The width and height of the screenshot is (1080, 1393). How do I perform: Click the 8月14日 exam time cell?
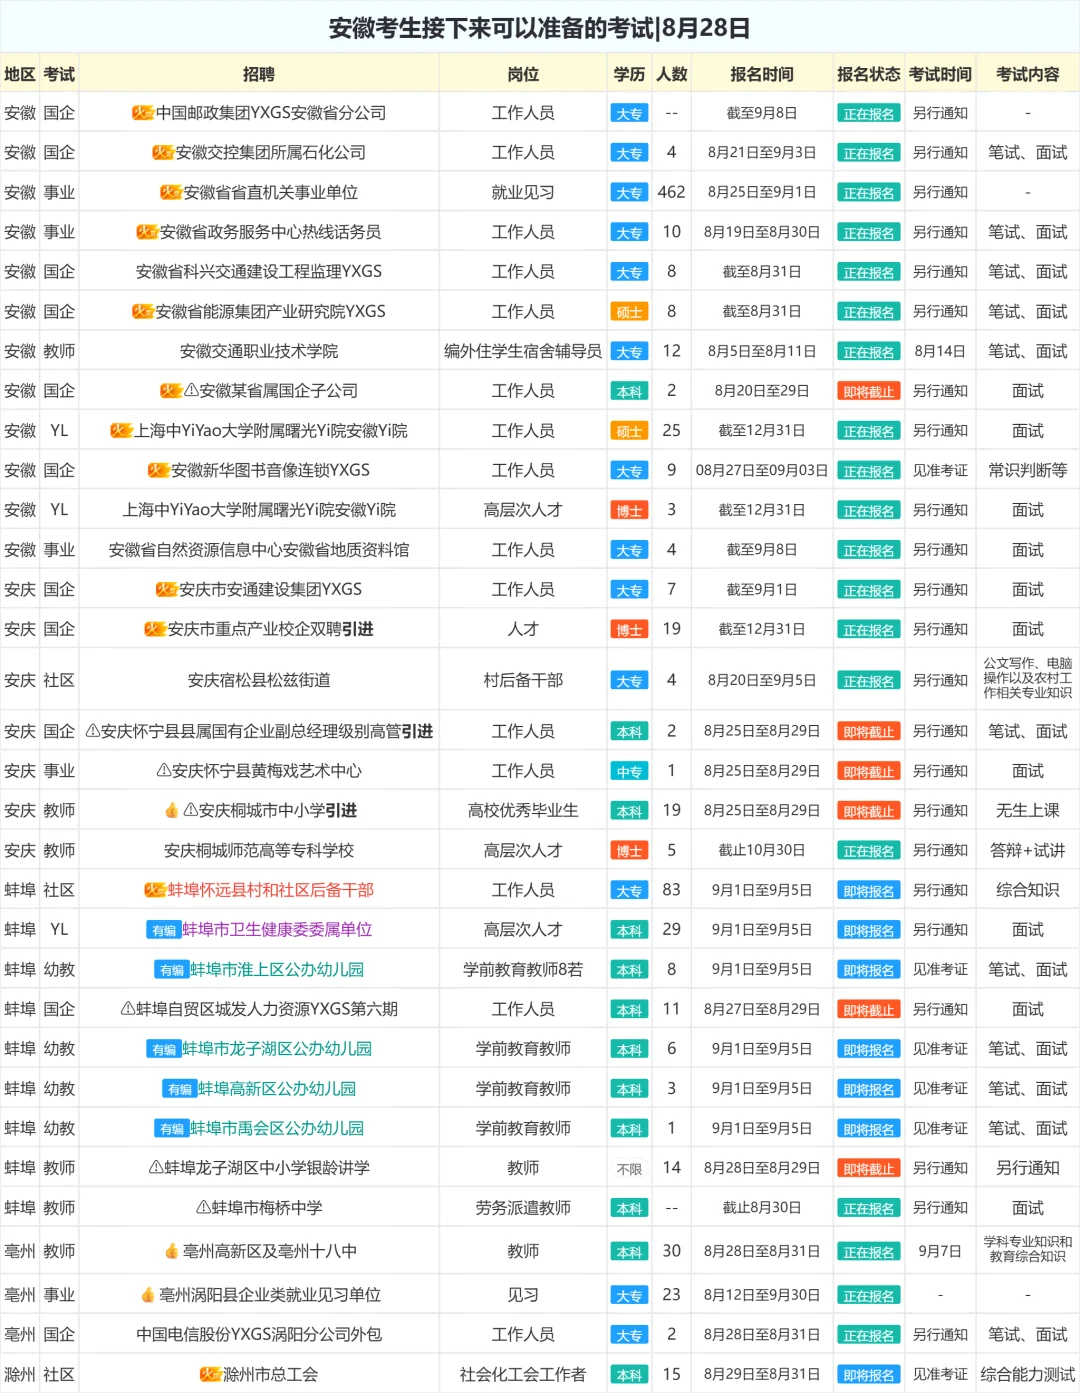tap(940, 352)
